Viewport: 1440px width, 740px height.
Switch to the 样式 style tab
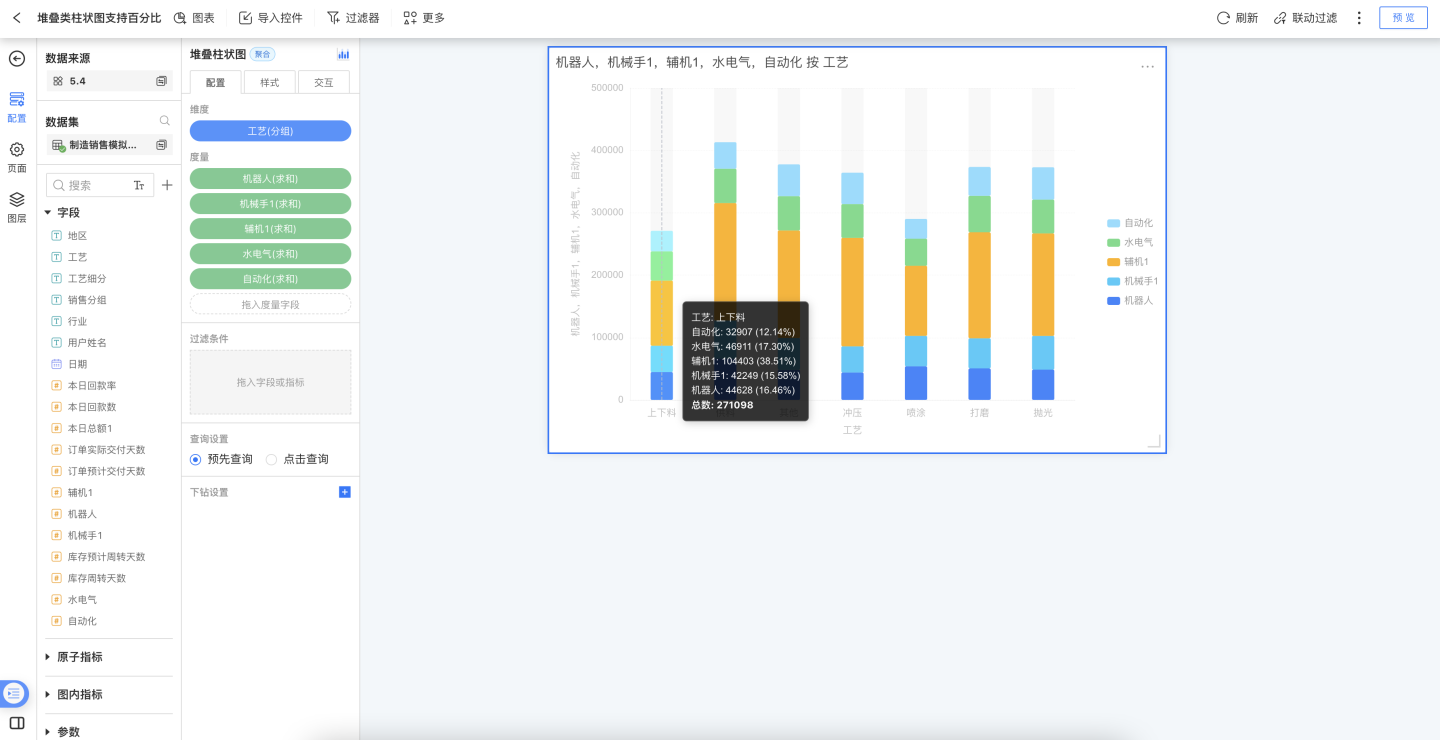point(270,83)
